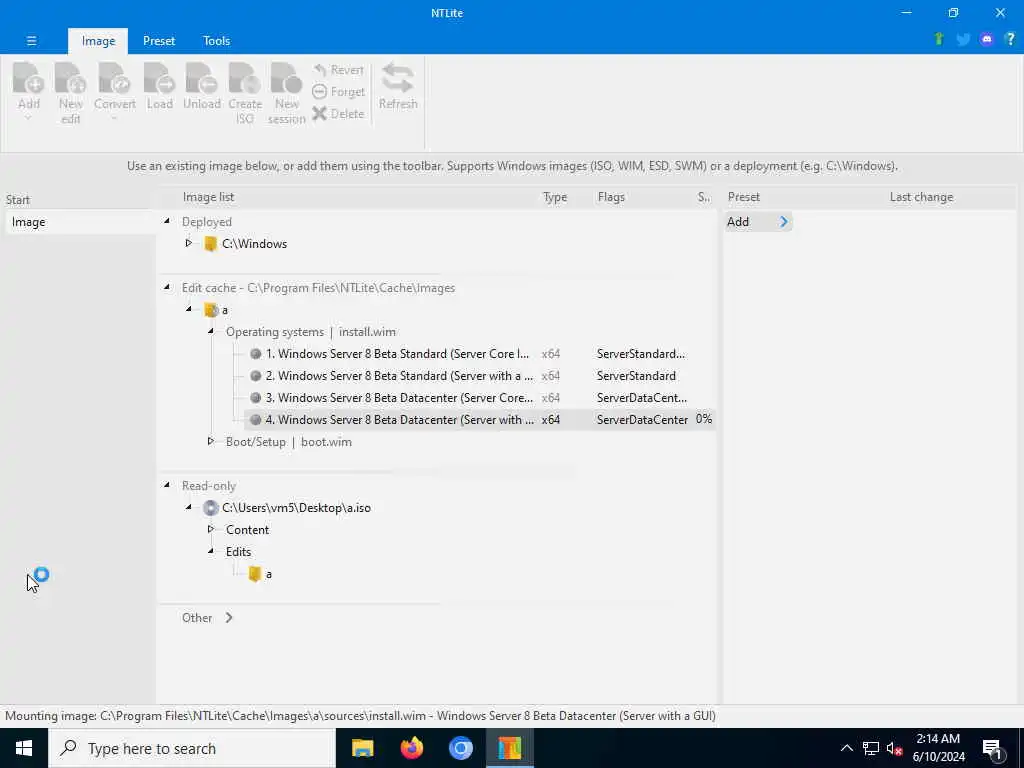Open the Discord link icon
This screenshot has width=1024, height=768.
tap(987, 39)
